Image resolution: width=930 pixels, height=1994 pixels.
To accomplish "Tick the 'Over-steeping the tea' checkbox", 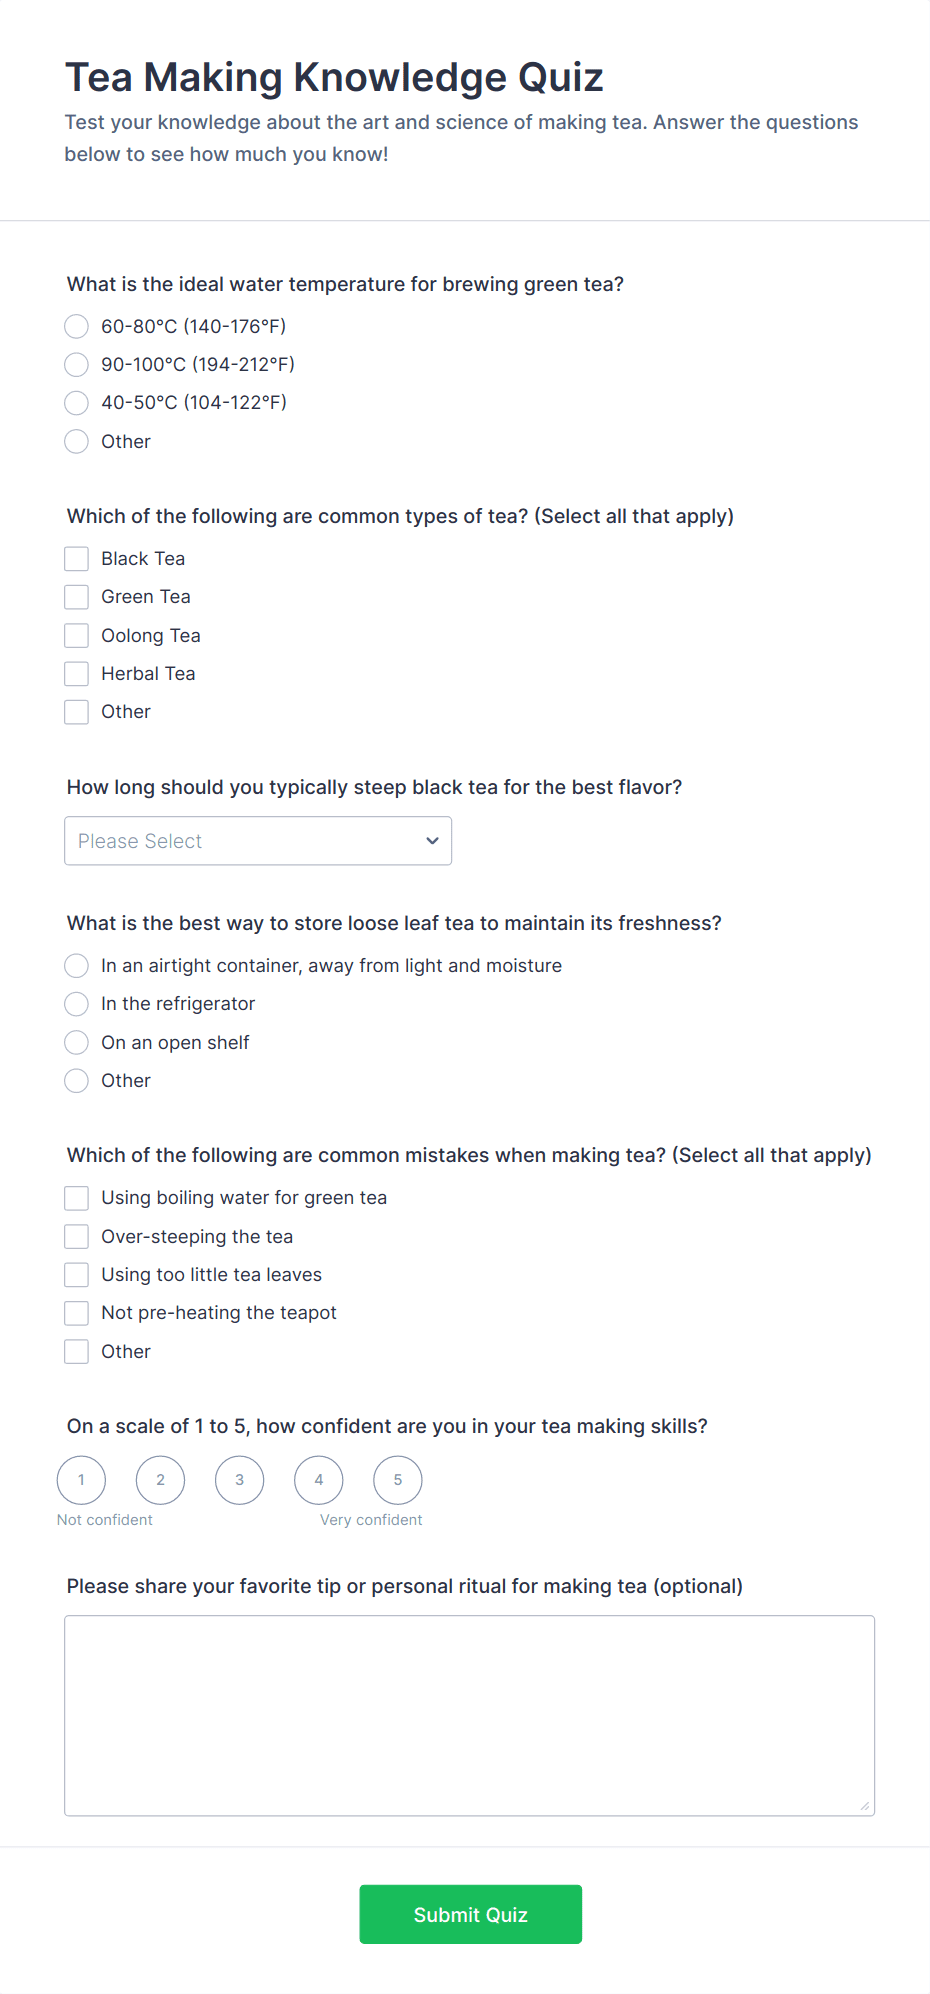I will click(x=77, y=1237).
